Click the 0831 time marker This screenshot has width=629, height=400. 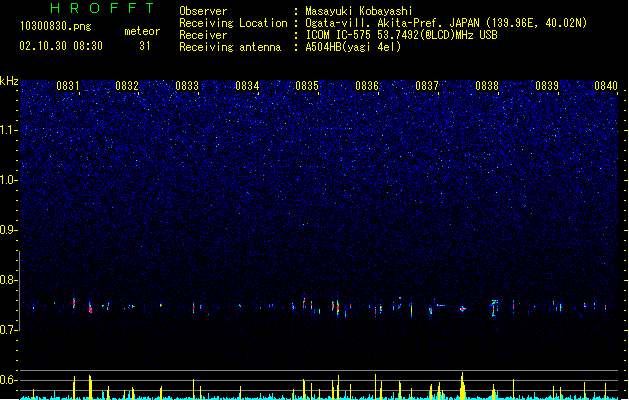(67, 86)
